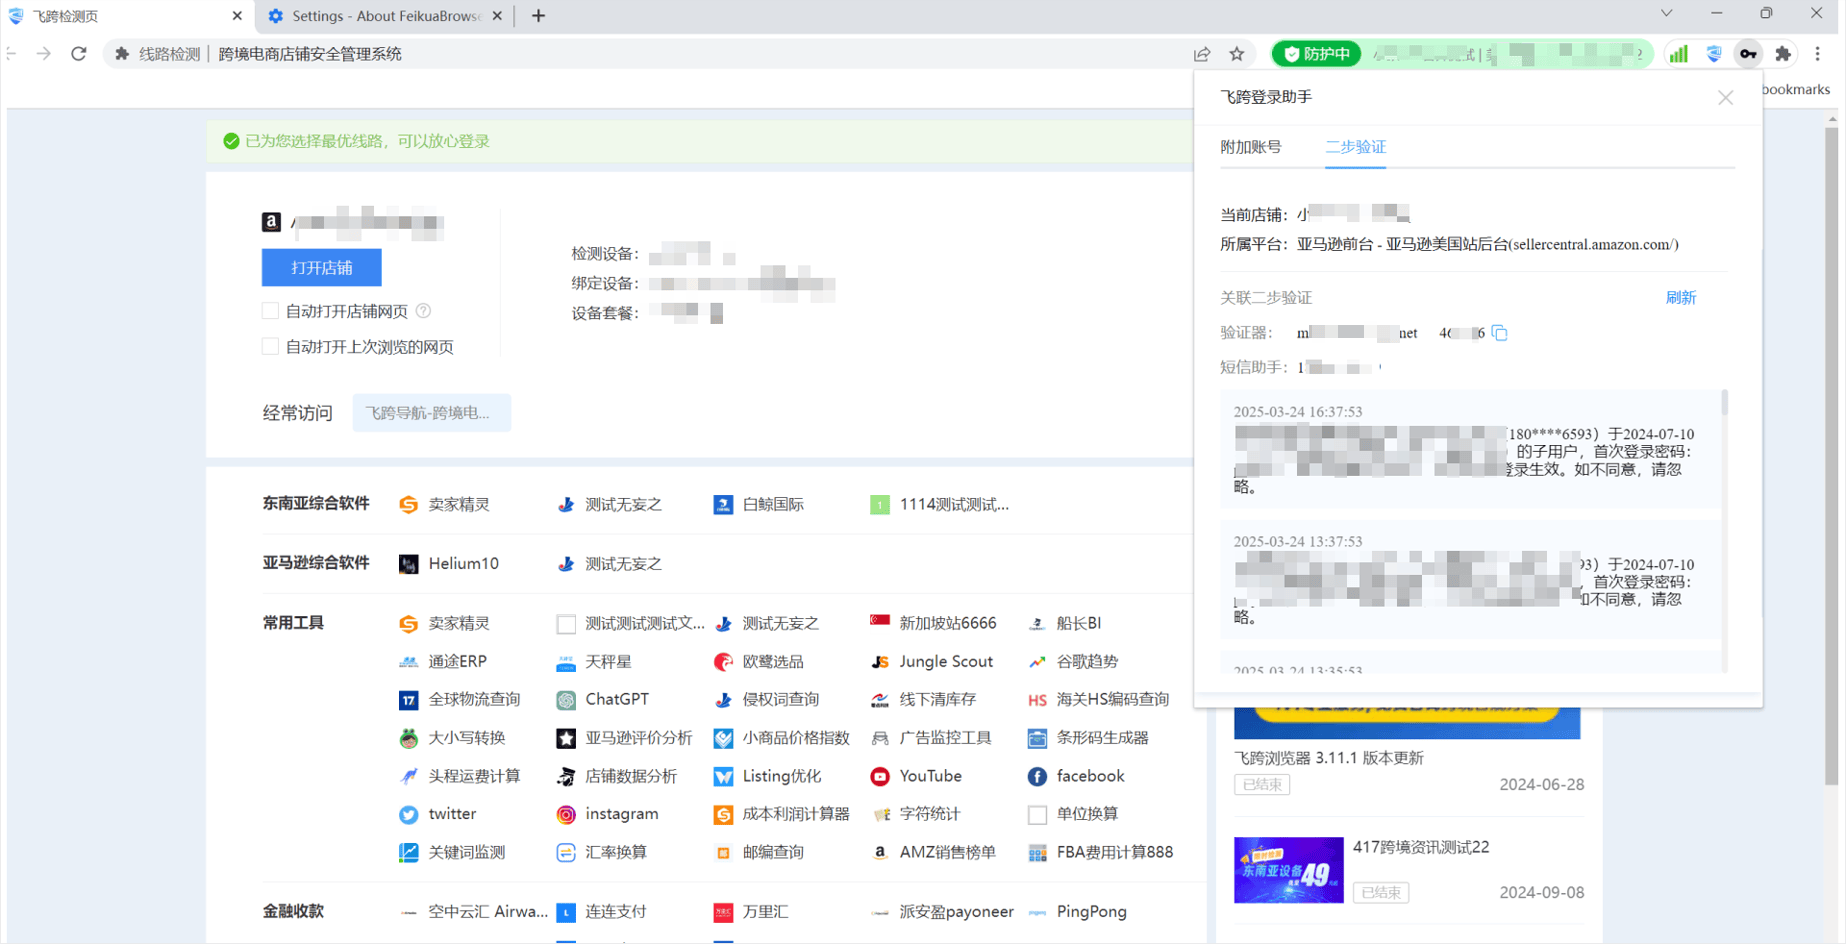
Task: Click the 打开店铺 button
Action: (321, 268)
